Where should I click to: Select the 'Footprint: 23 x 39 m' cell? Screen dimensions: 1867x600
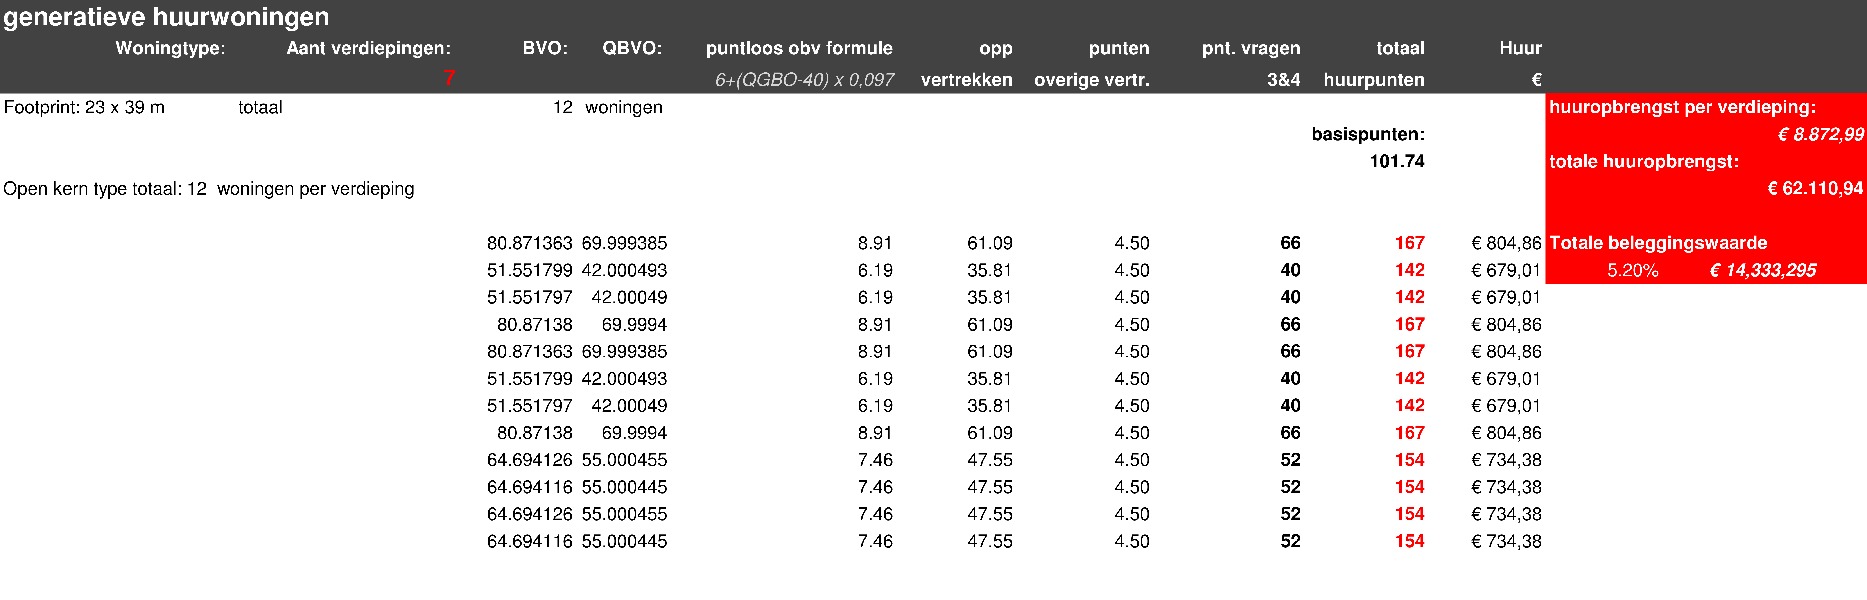(84, 107)
